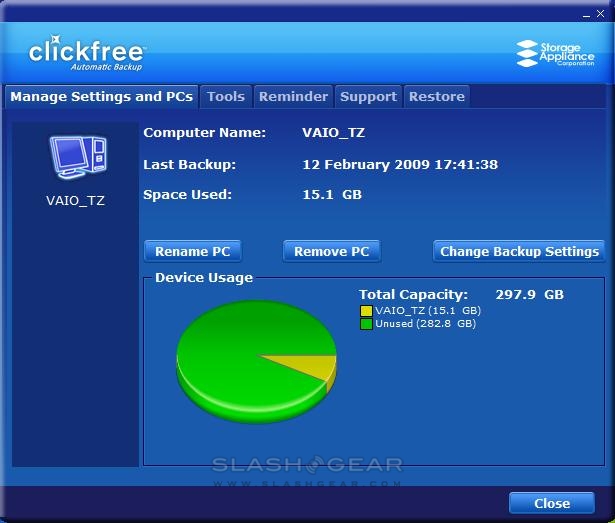Open the Tools tab
This screenshot has width=615, height=523.
pyautogui.click(x=226, y=97)
